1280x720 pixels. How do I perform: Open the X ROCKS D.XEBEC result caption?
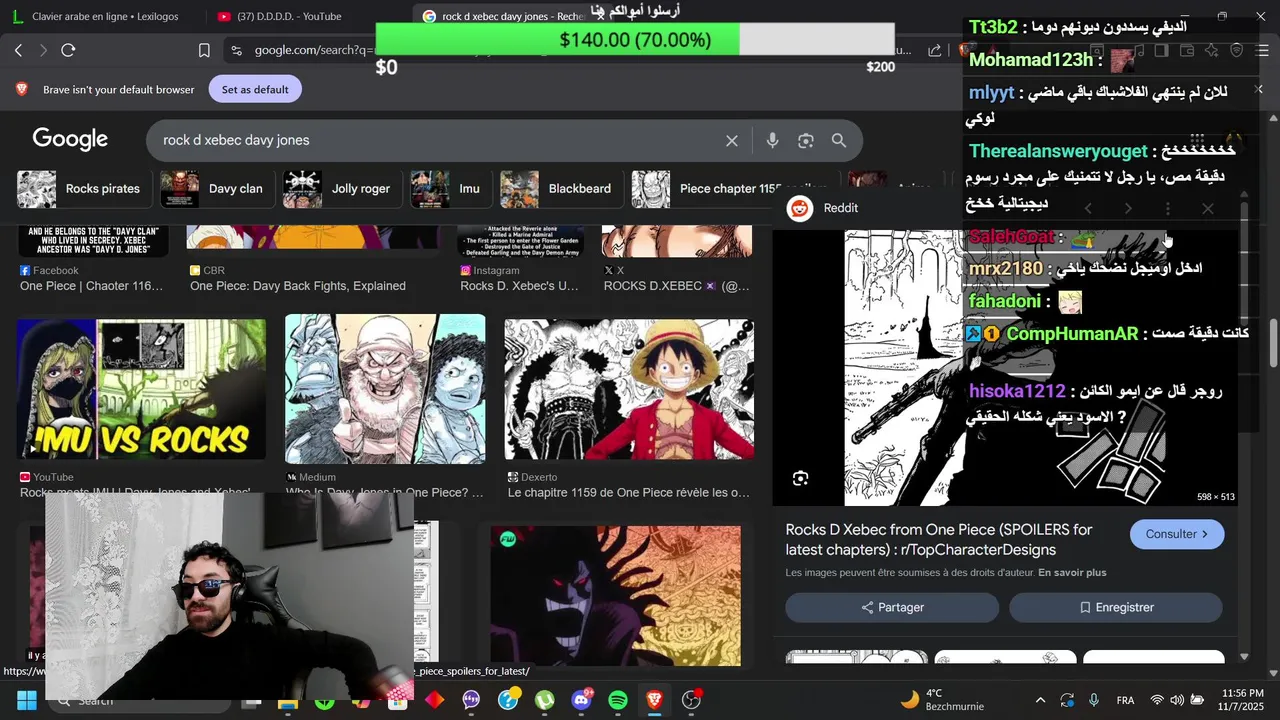click(677, 286)
